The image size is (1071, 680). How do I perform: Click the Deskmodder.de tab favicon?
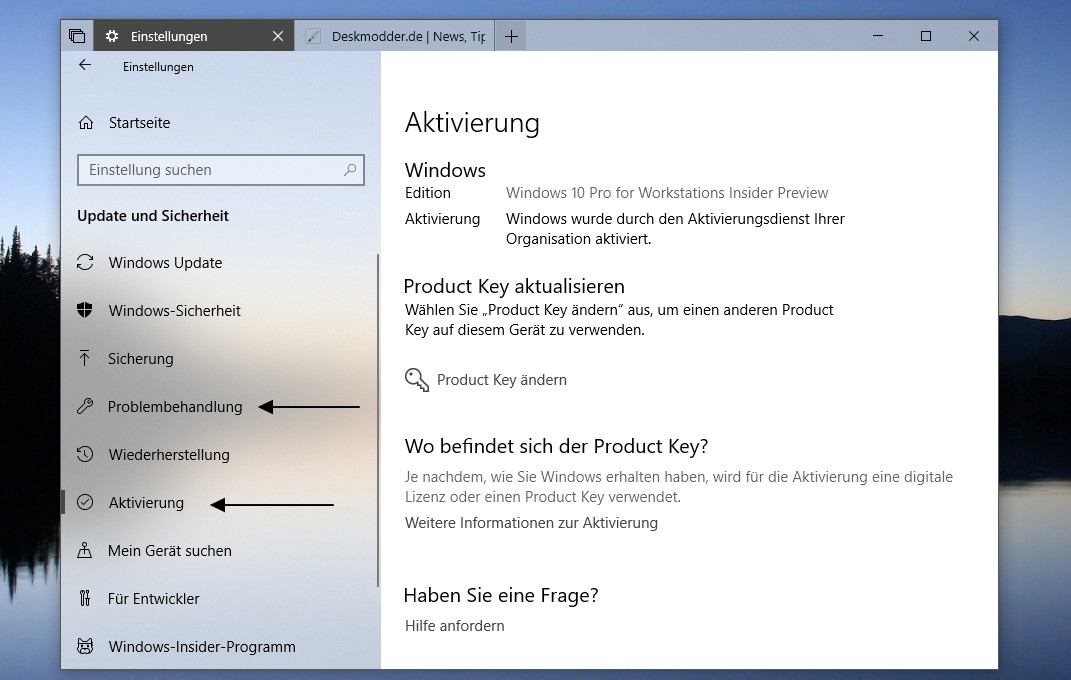coord(313,36)
